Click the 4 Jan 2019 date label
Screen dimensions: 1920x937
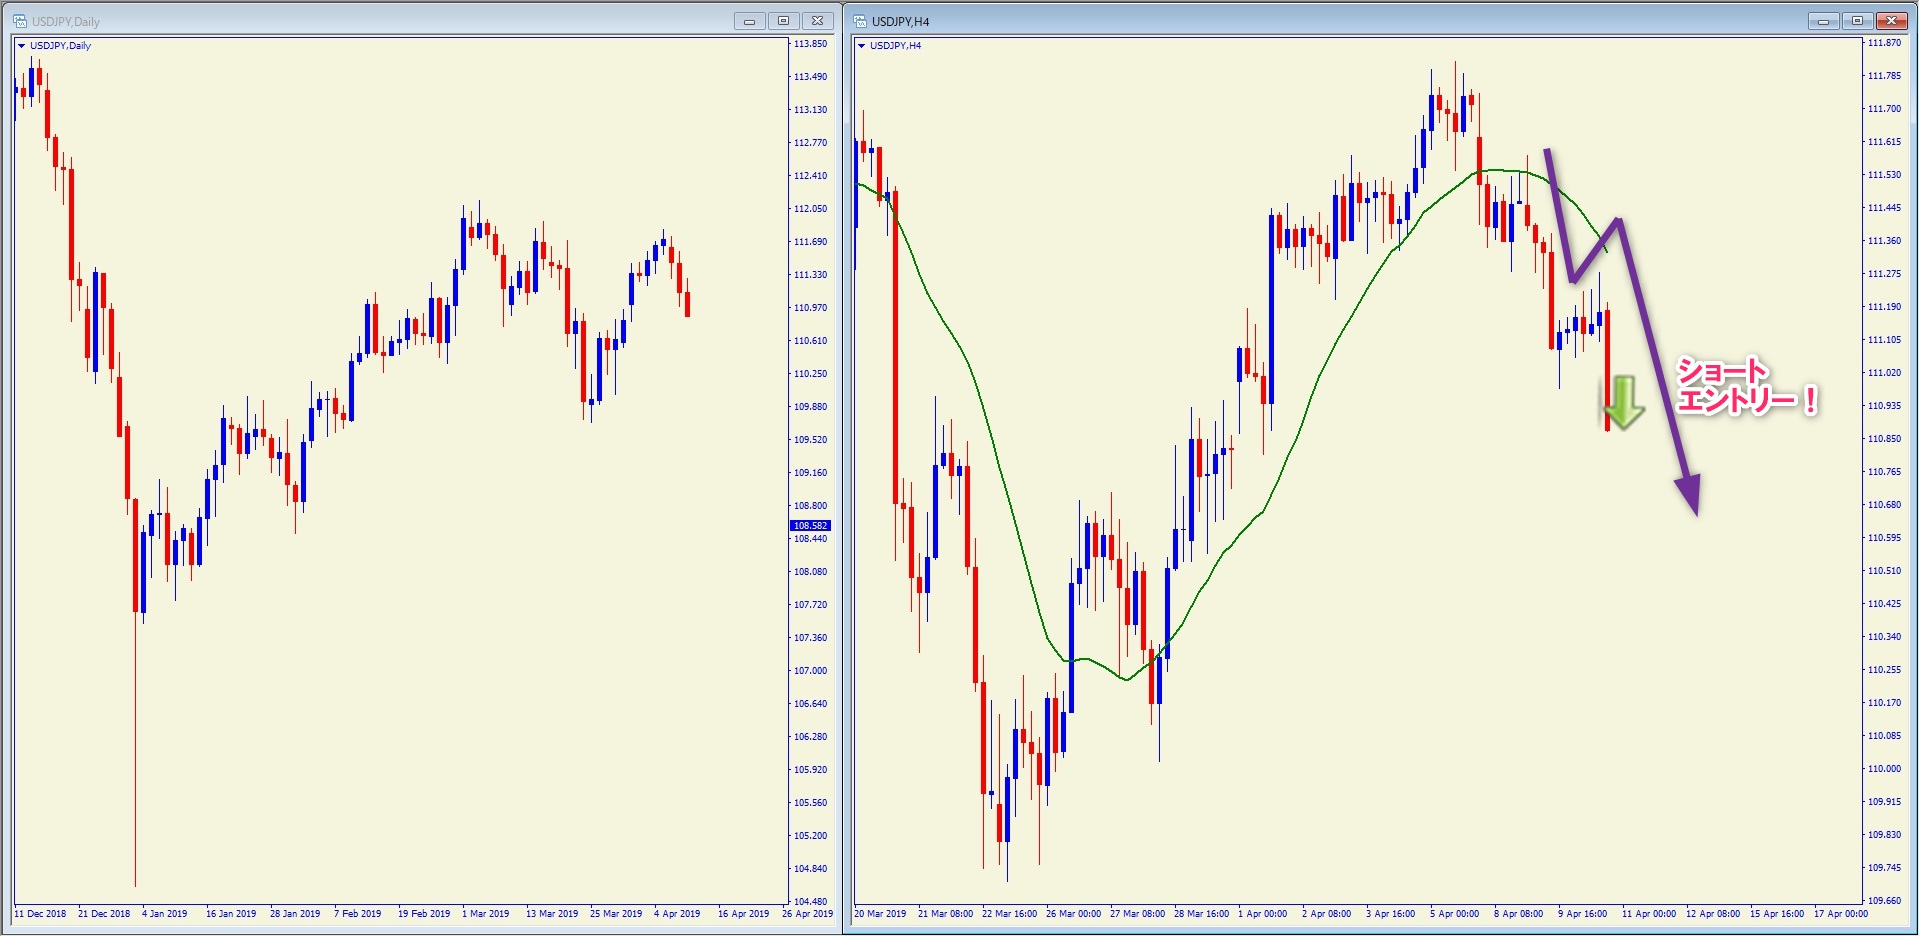tap(165, 914)
